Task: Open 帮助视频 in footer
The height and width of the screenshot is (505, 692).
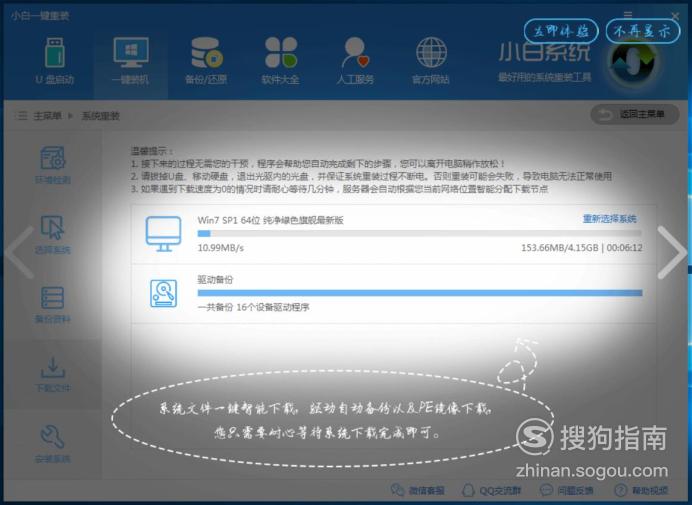Action: [x=641, y=490]
